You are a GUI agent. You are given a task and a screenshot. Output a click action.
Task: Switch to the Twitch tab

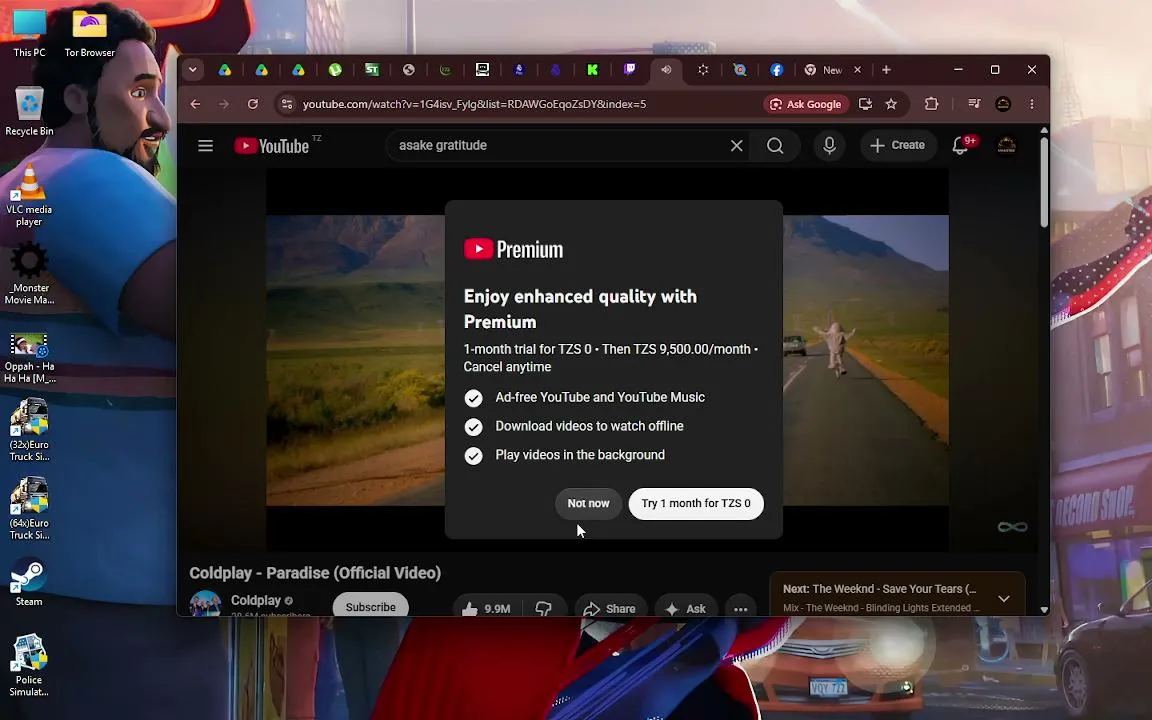pyautogui.click(x=629, y=70)
